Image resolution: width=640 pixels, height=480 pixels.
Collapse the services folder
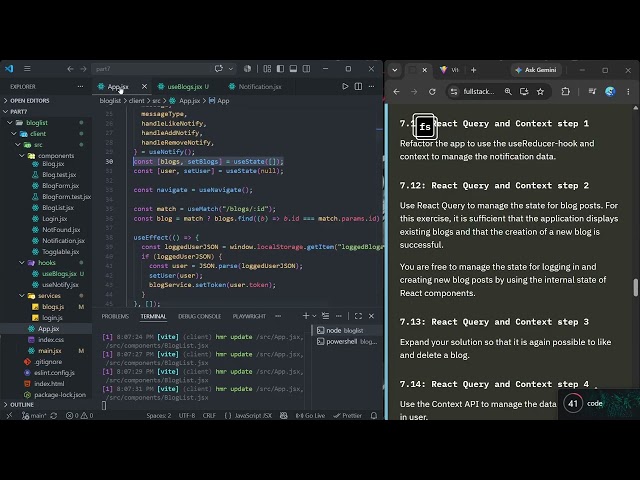(49, 296)
